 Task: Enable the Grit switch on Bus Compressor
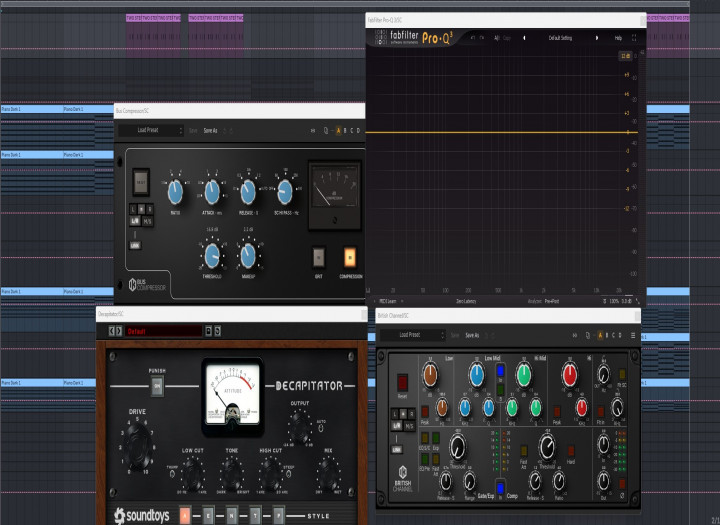319,258
